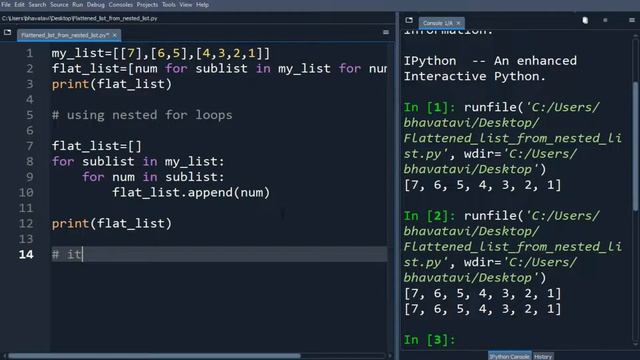640x360 pixels.
Task: Click line number 10 in the gutter
Action: pos(26,193)
